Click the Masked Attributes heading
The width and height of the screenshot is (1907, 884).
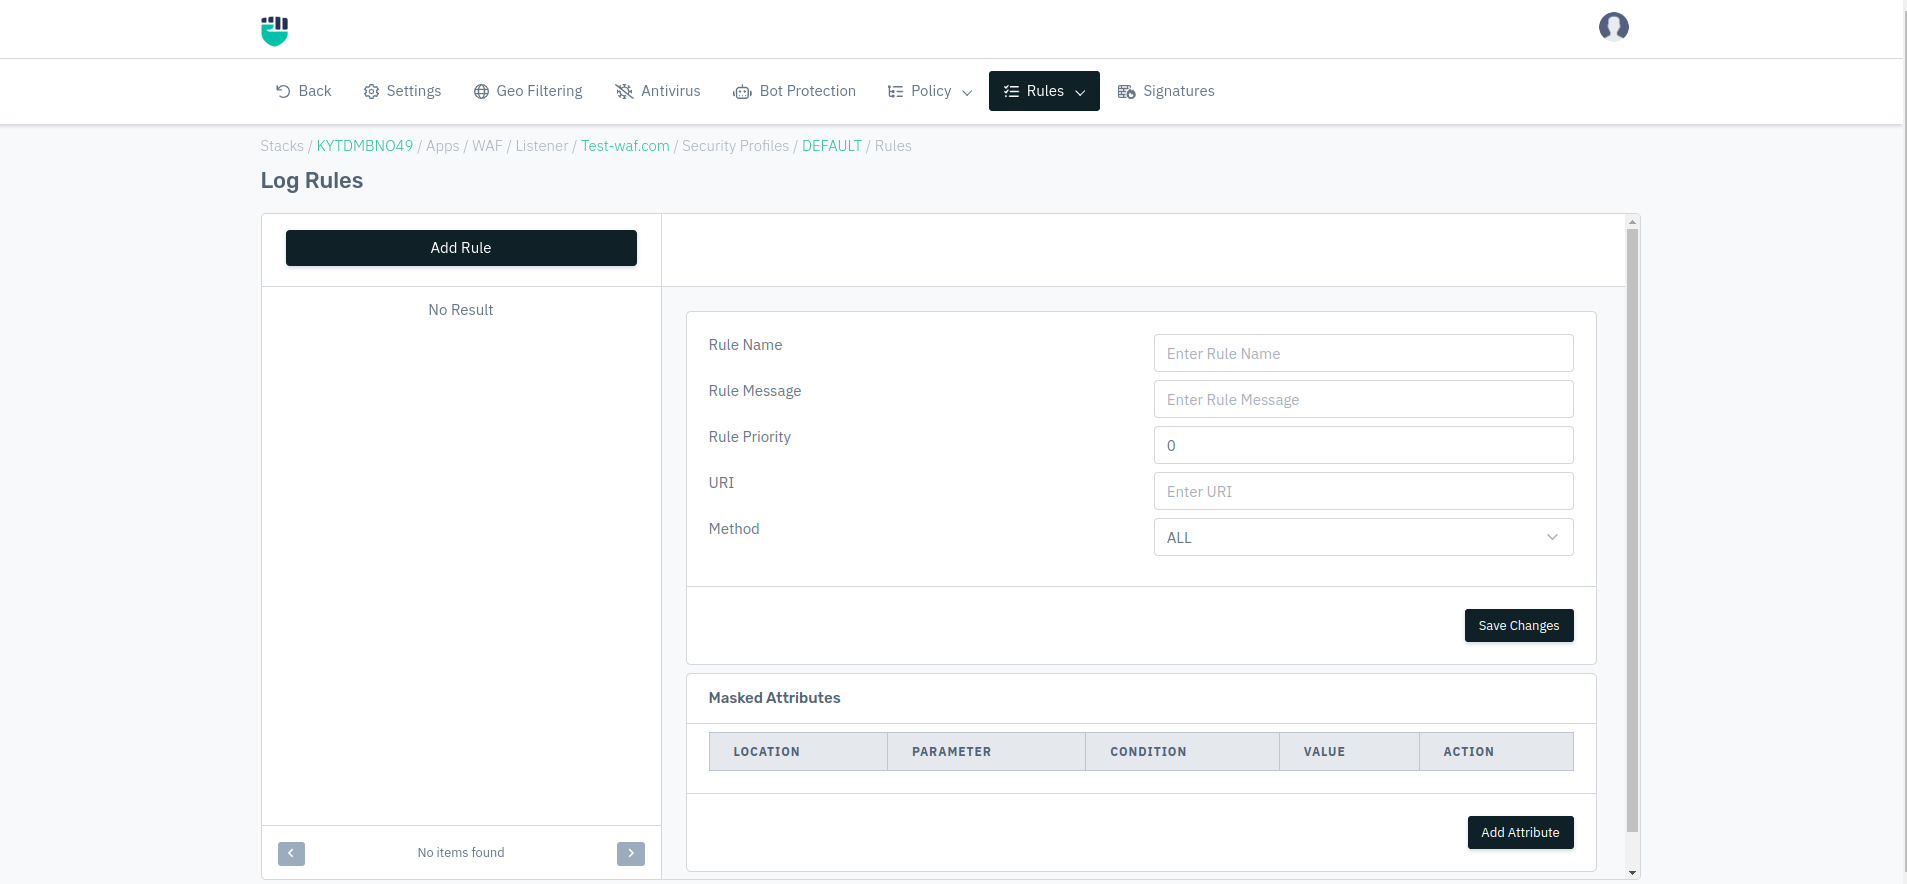pyautogui.click(x=774, y=698)
